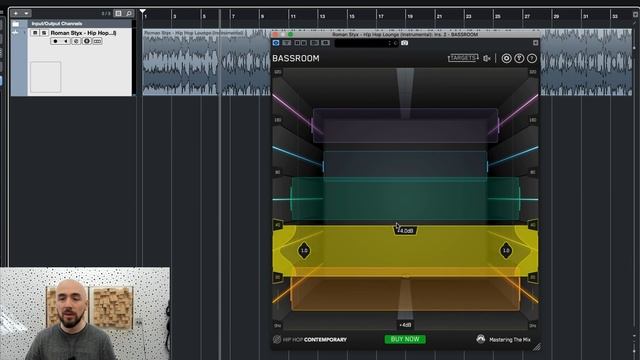Click the edit channel settings icon on track
The height and width of the screenshot is (360, 640).
(x=76, y=41)
